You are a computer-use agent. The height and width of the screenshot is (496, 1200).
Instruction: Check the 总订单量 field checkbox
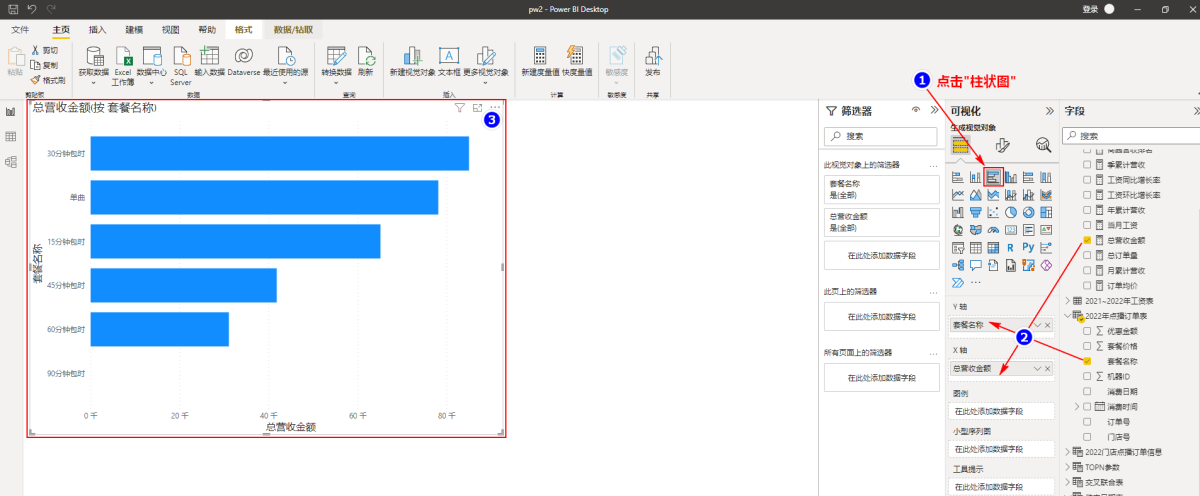1087,255
